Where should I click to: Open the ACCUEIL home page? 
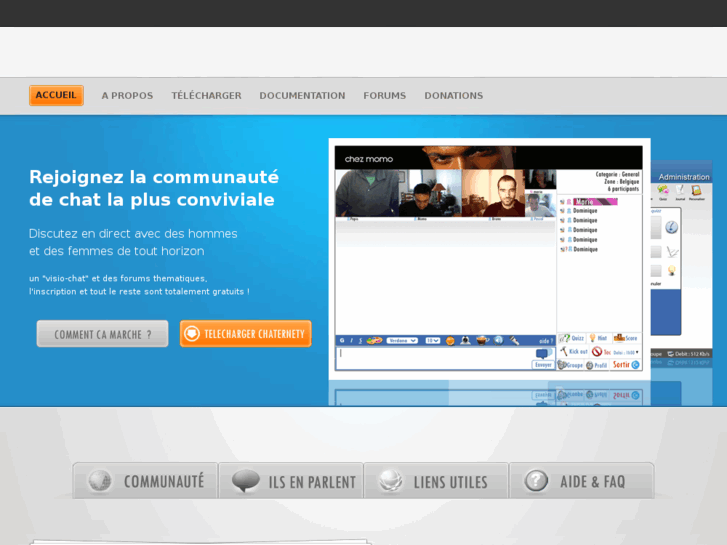tap(56, 95)
